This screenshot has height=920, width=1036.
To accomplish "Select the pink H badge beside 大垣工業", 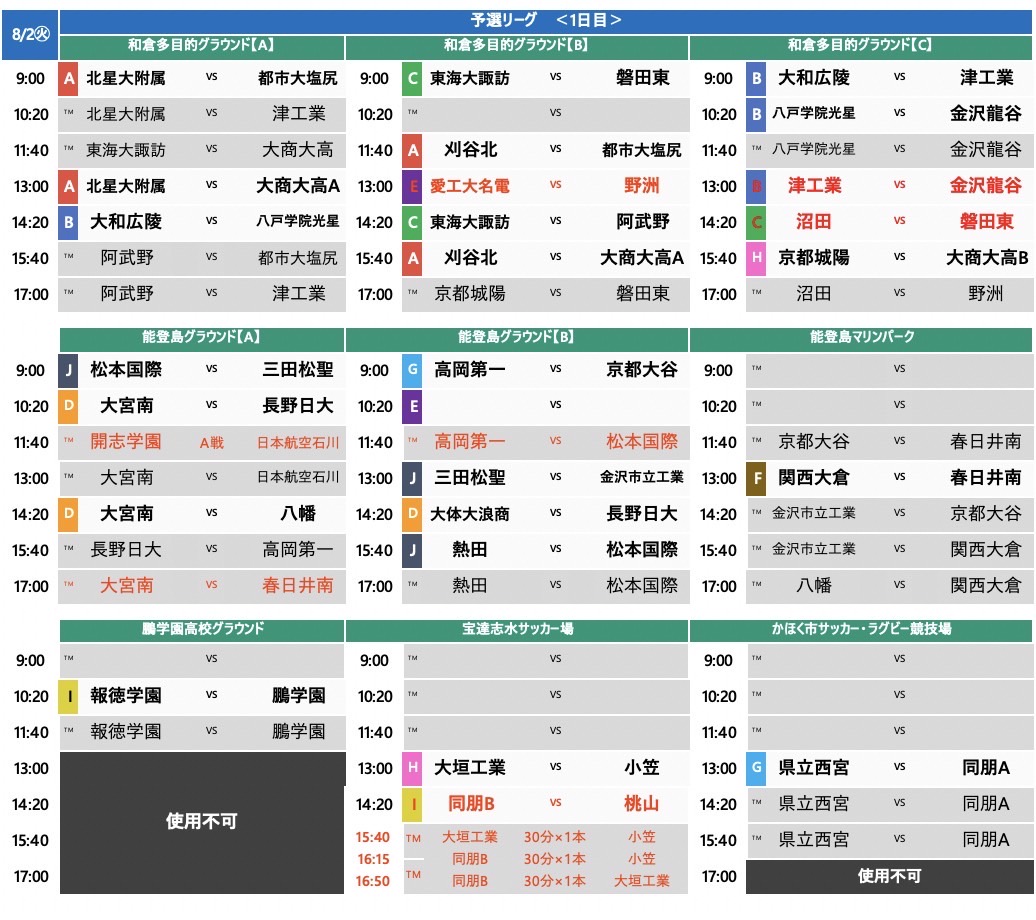I will coord(412,768).
